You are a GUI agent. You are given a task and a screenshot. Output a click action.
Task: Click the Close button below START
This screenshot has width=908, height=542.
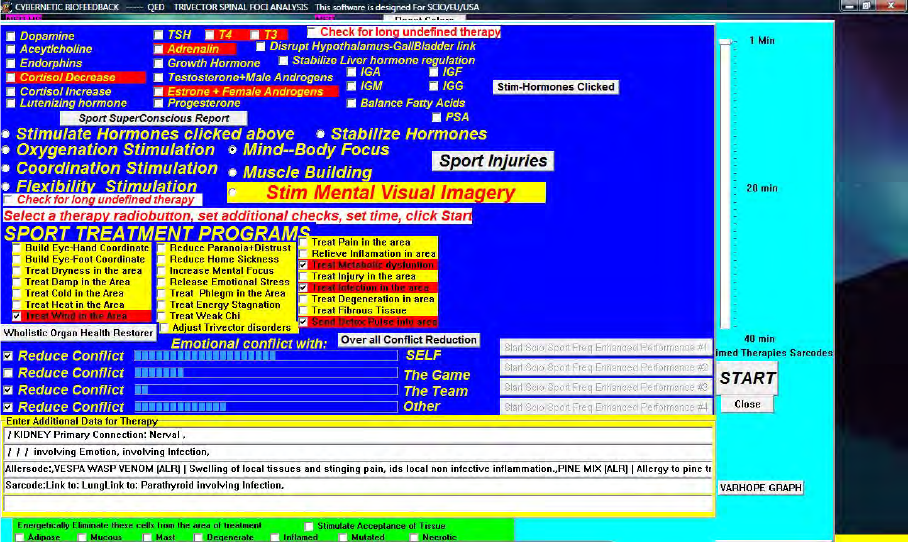coord(747,404)
